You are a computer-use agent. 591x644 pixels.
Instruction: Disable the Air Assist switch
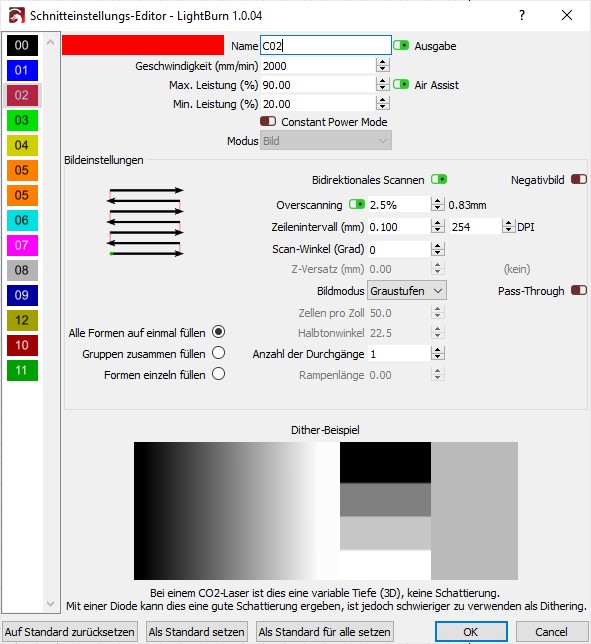(x=401, y=84)
